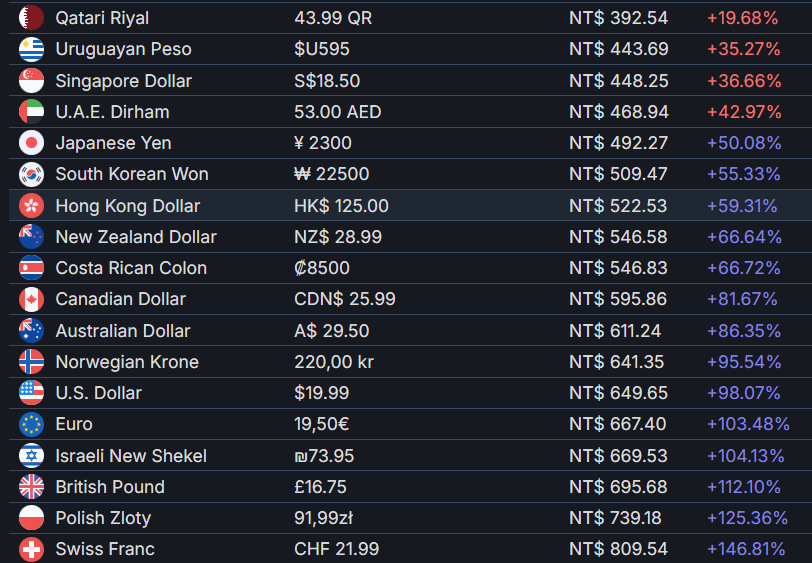Click the Norwegian flag icon
The image size is (812, 563).
[x=31, y=362]
